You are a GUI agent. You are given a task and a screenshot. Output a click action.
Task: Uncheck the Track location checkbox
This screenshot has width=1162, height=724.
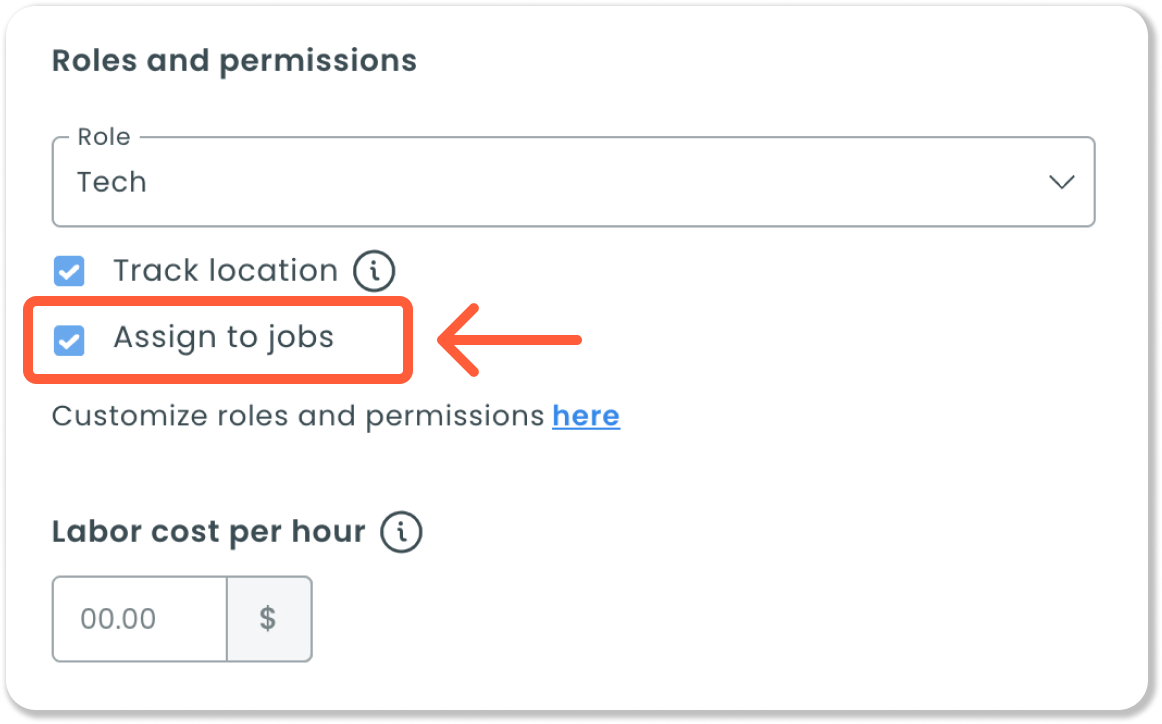click(69, 271)
